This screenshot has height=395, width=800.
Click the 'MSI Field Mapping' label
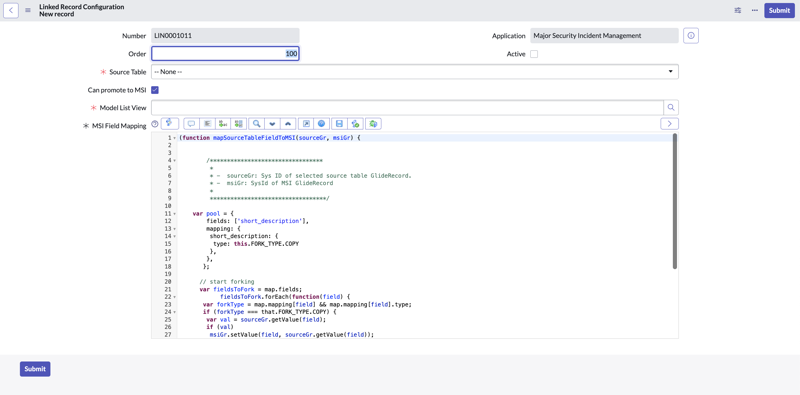(x=118, y=126)
